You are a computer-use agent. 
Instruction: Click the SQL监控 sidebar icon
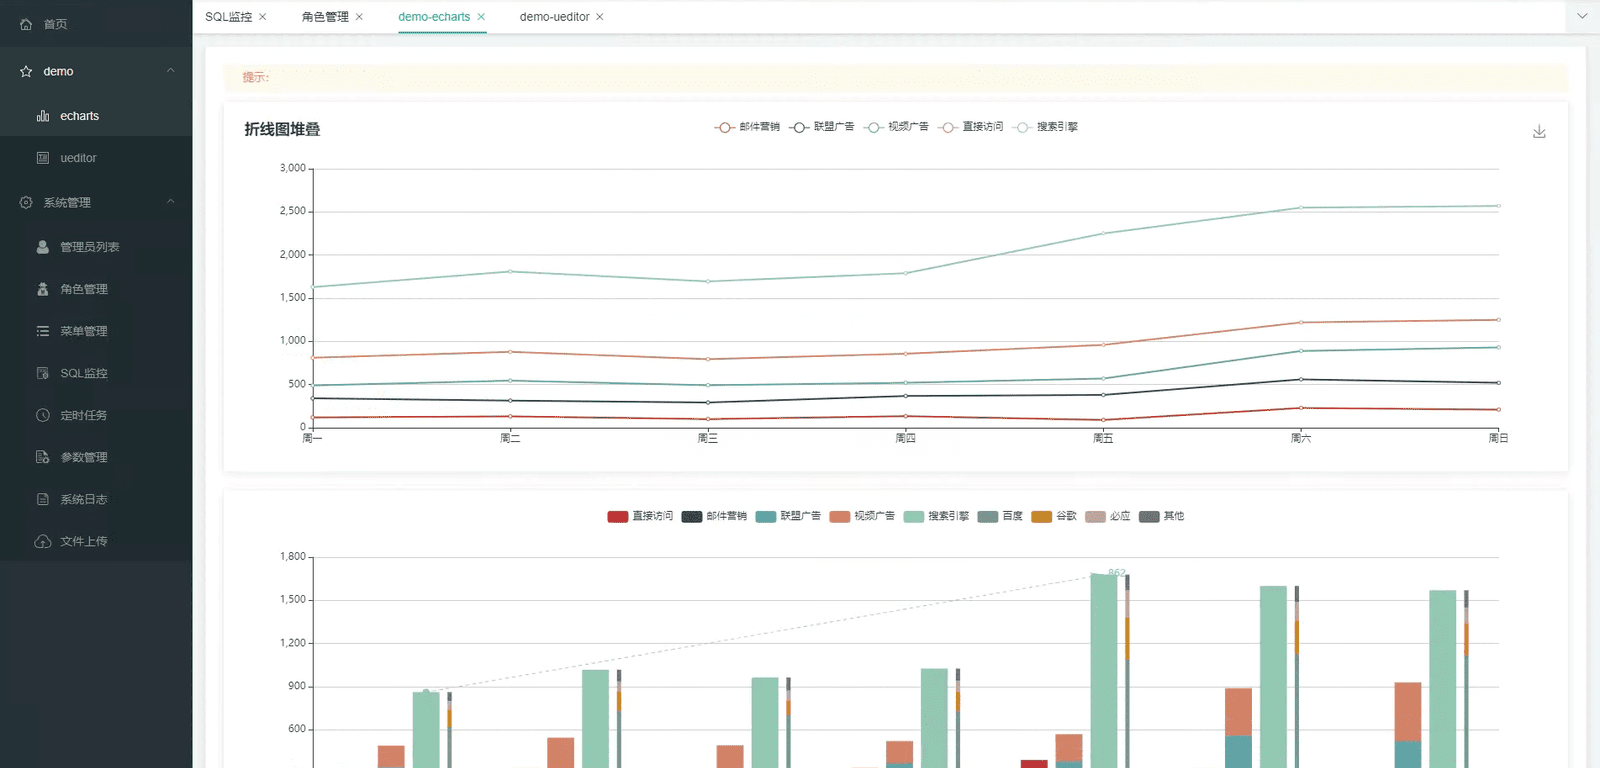coord(43,373)
